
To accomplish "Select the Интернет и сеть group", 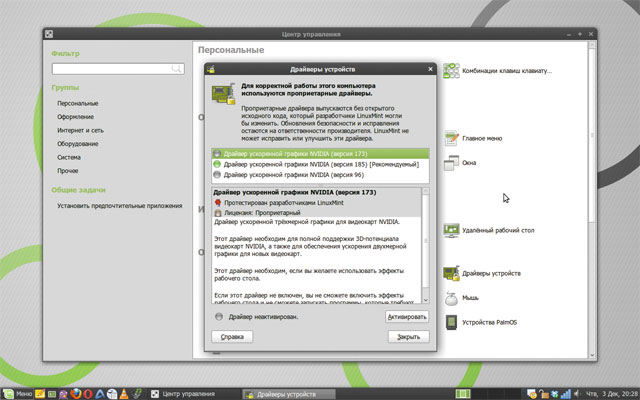I will tap(80, 130).
